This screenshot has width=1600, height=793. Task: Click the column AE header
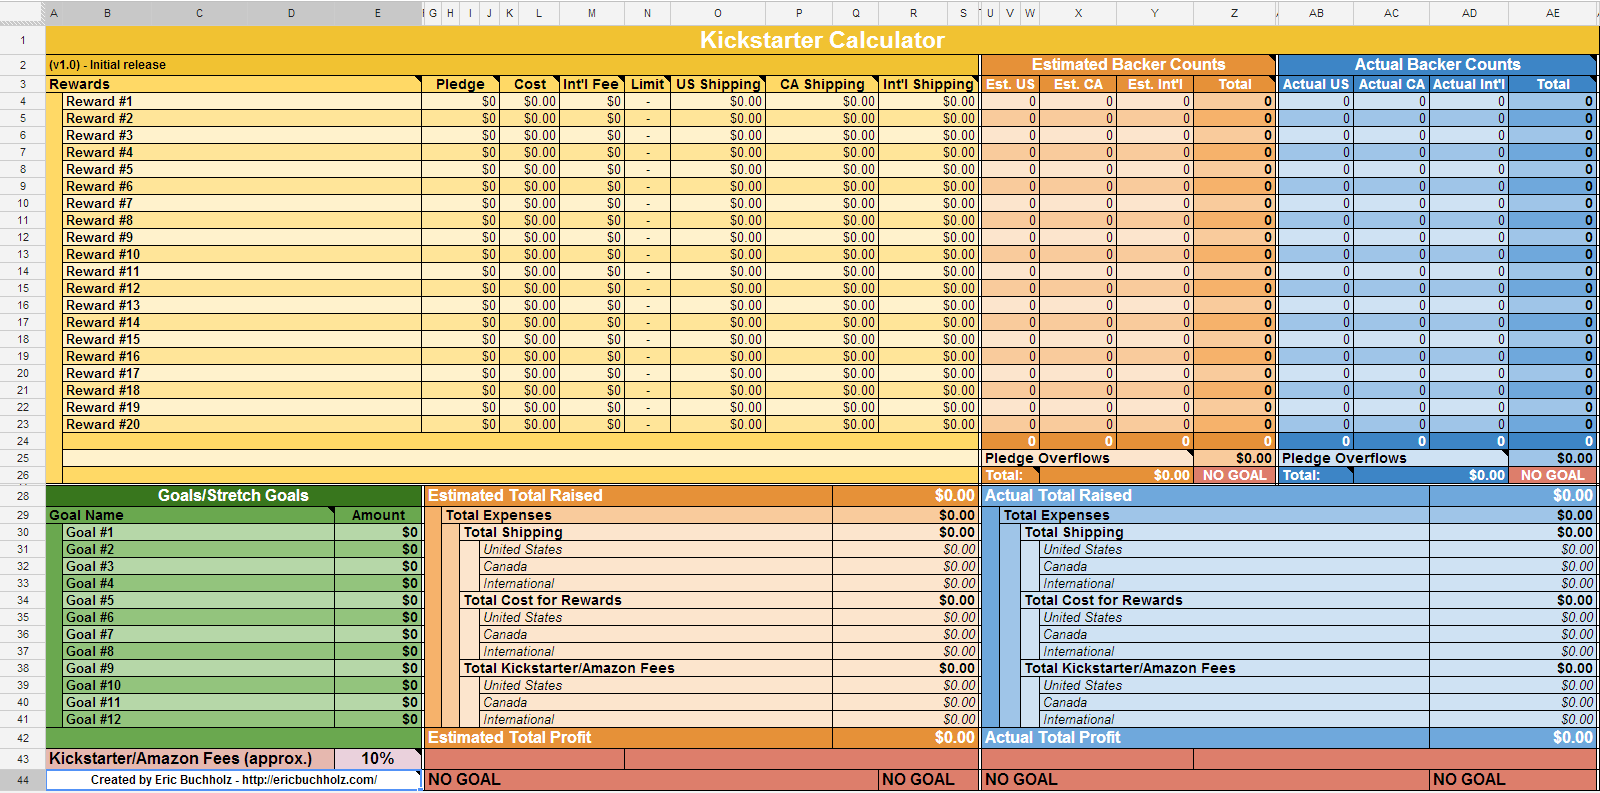[x=1553, y=13]
